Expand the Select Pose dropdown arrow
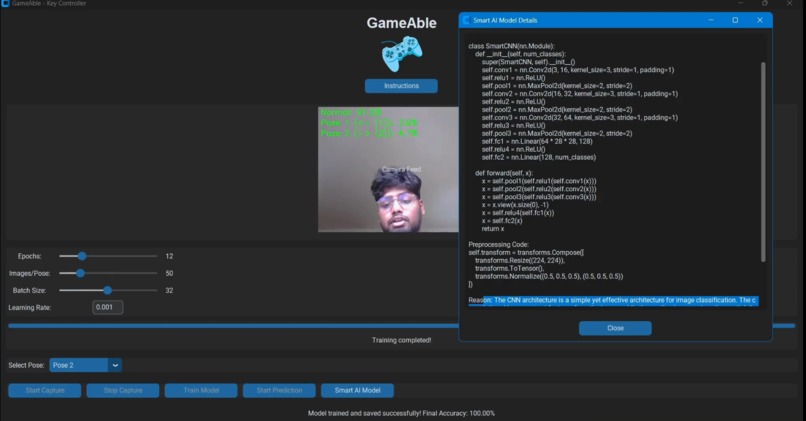The height and width of the screenshot is (421, 806). [x=115, y=365]
